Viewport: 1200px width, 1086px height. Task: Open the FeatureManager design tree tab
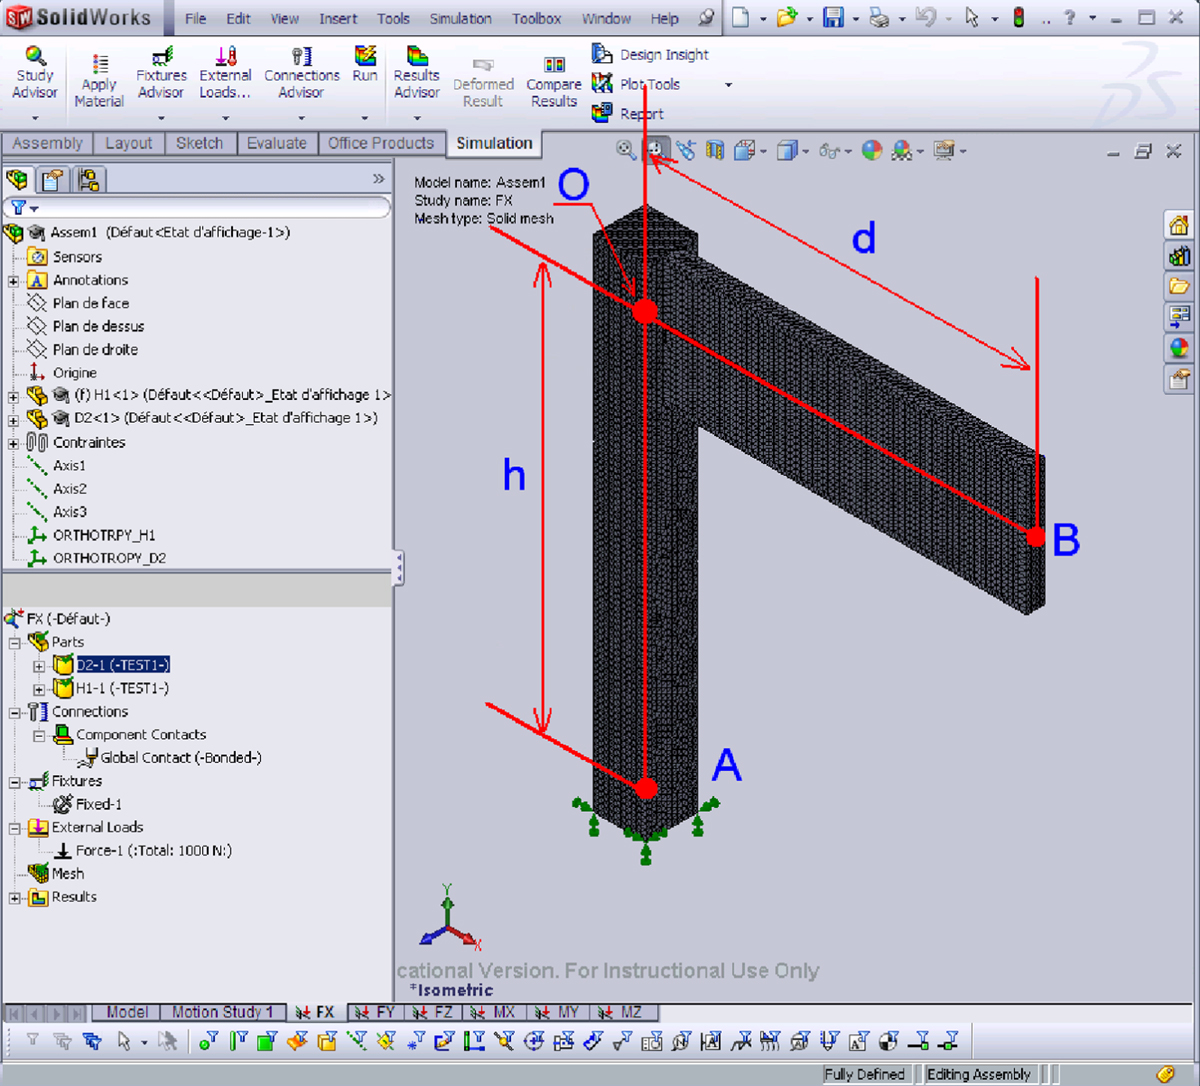click(x=17, y=180)
